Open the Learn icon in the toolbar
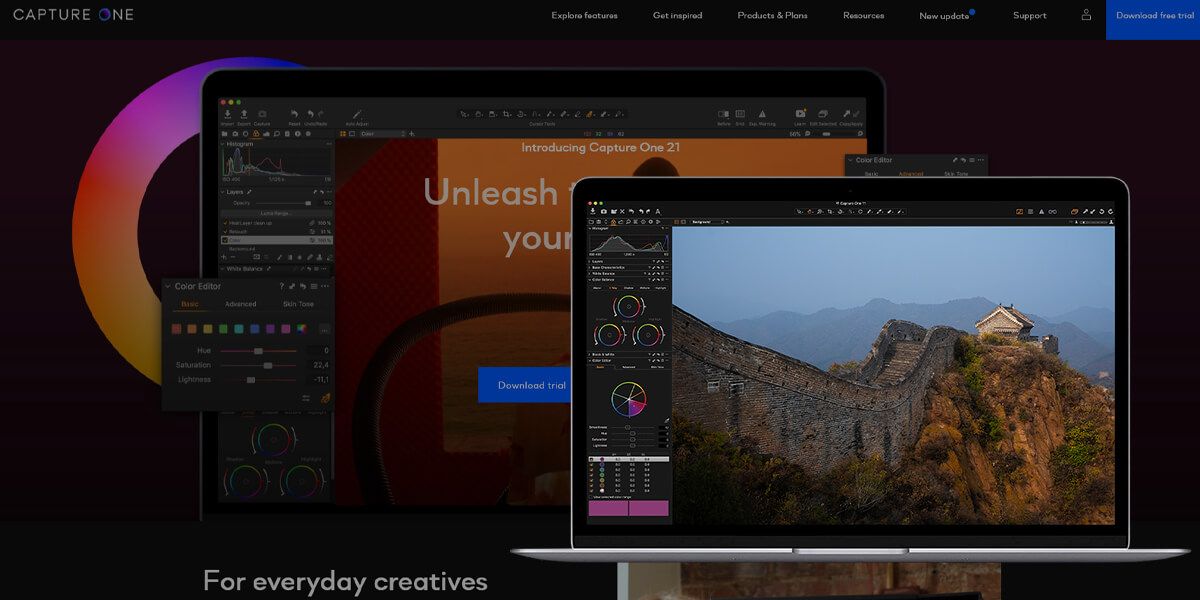The width and height of the screenshot is (1200, 600). point(800,113)
